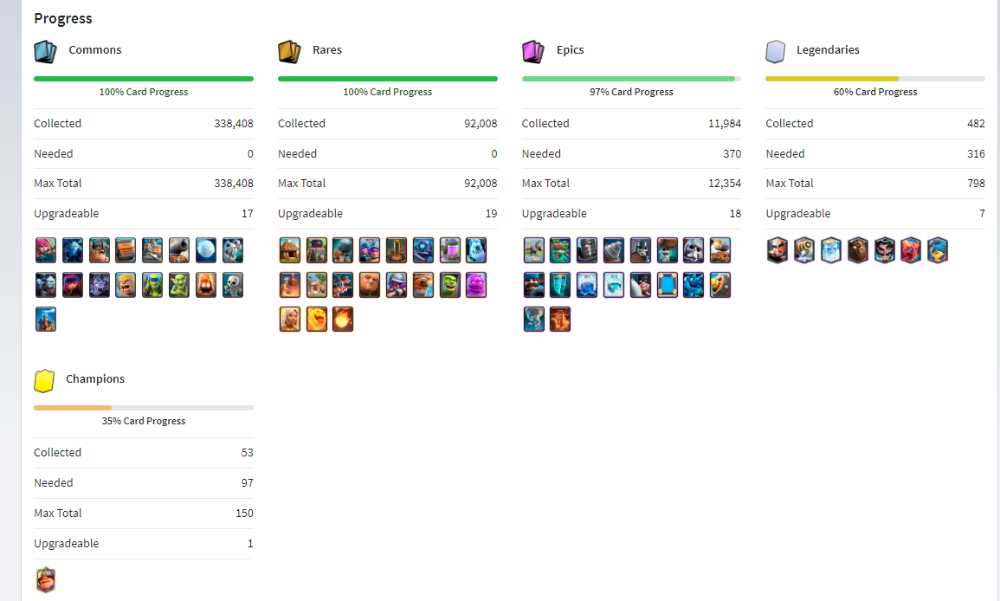1000x601 pixels.
Task: Click the Rares 100% progress bar
Action: pos(388,79)
